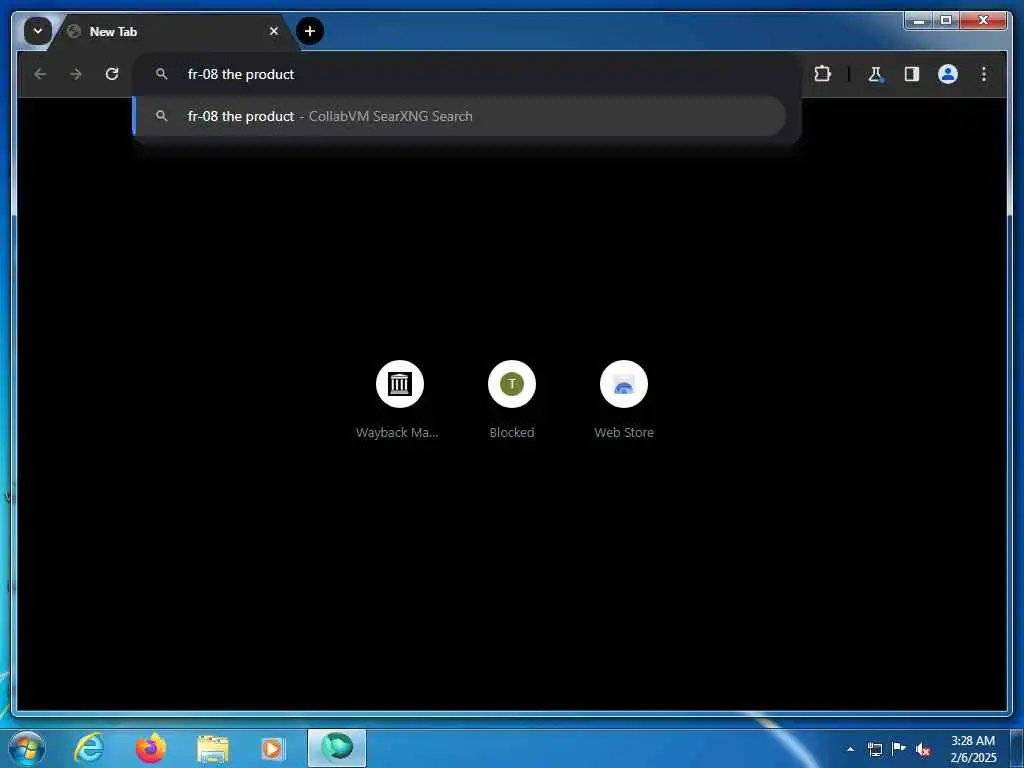Maximize the browser window
The height and width of the screenshot is (768, 1024).
click(x=946, y=21)
